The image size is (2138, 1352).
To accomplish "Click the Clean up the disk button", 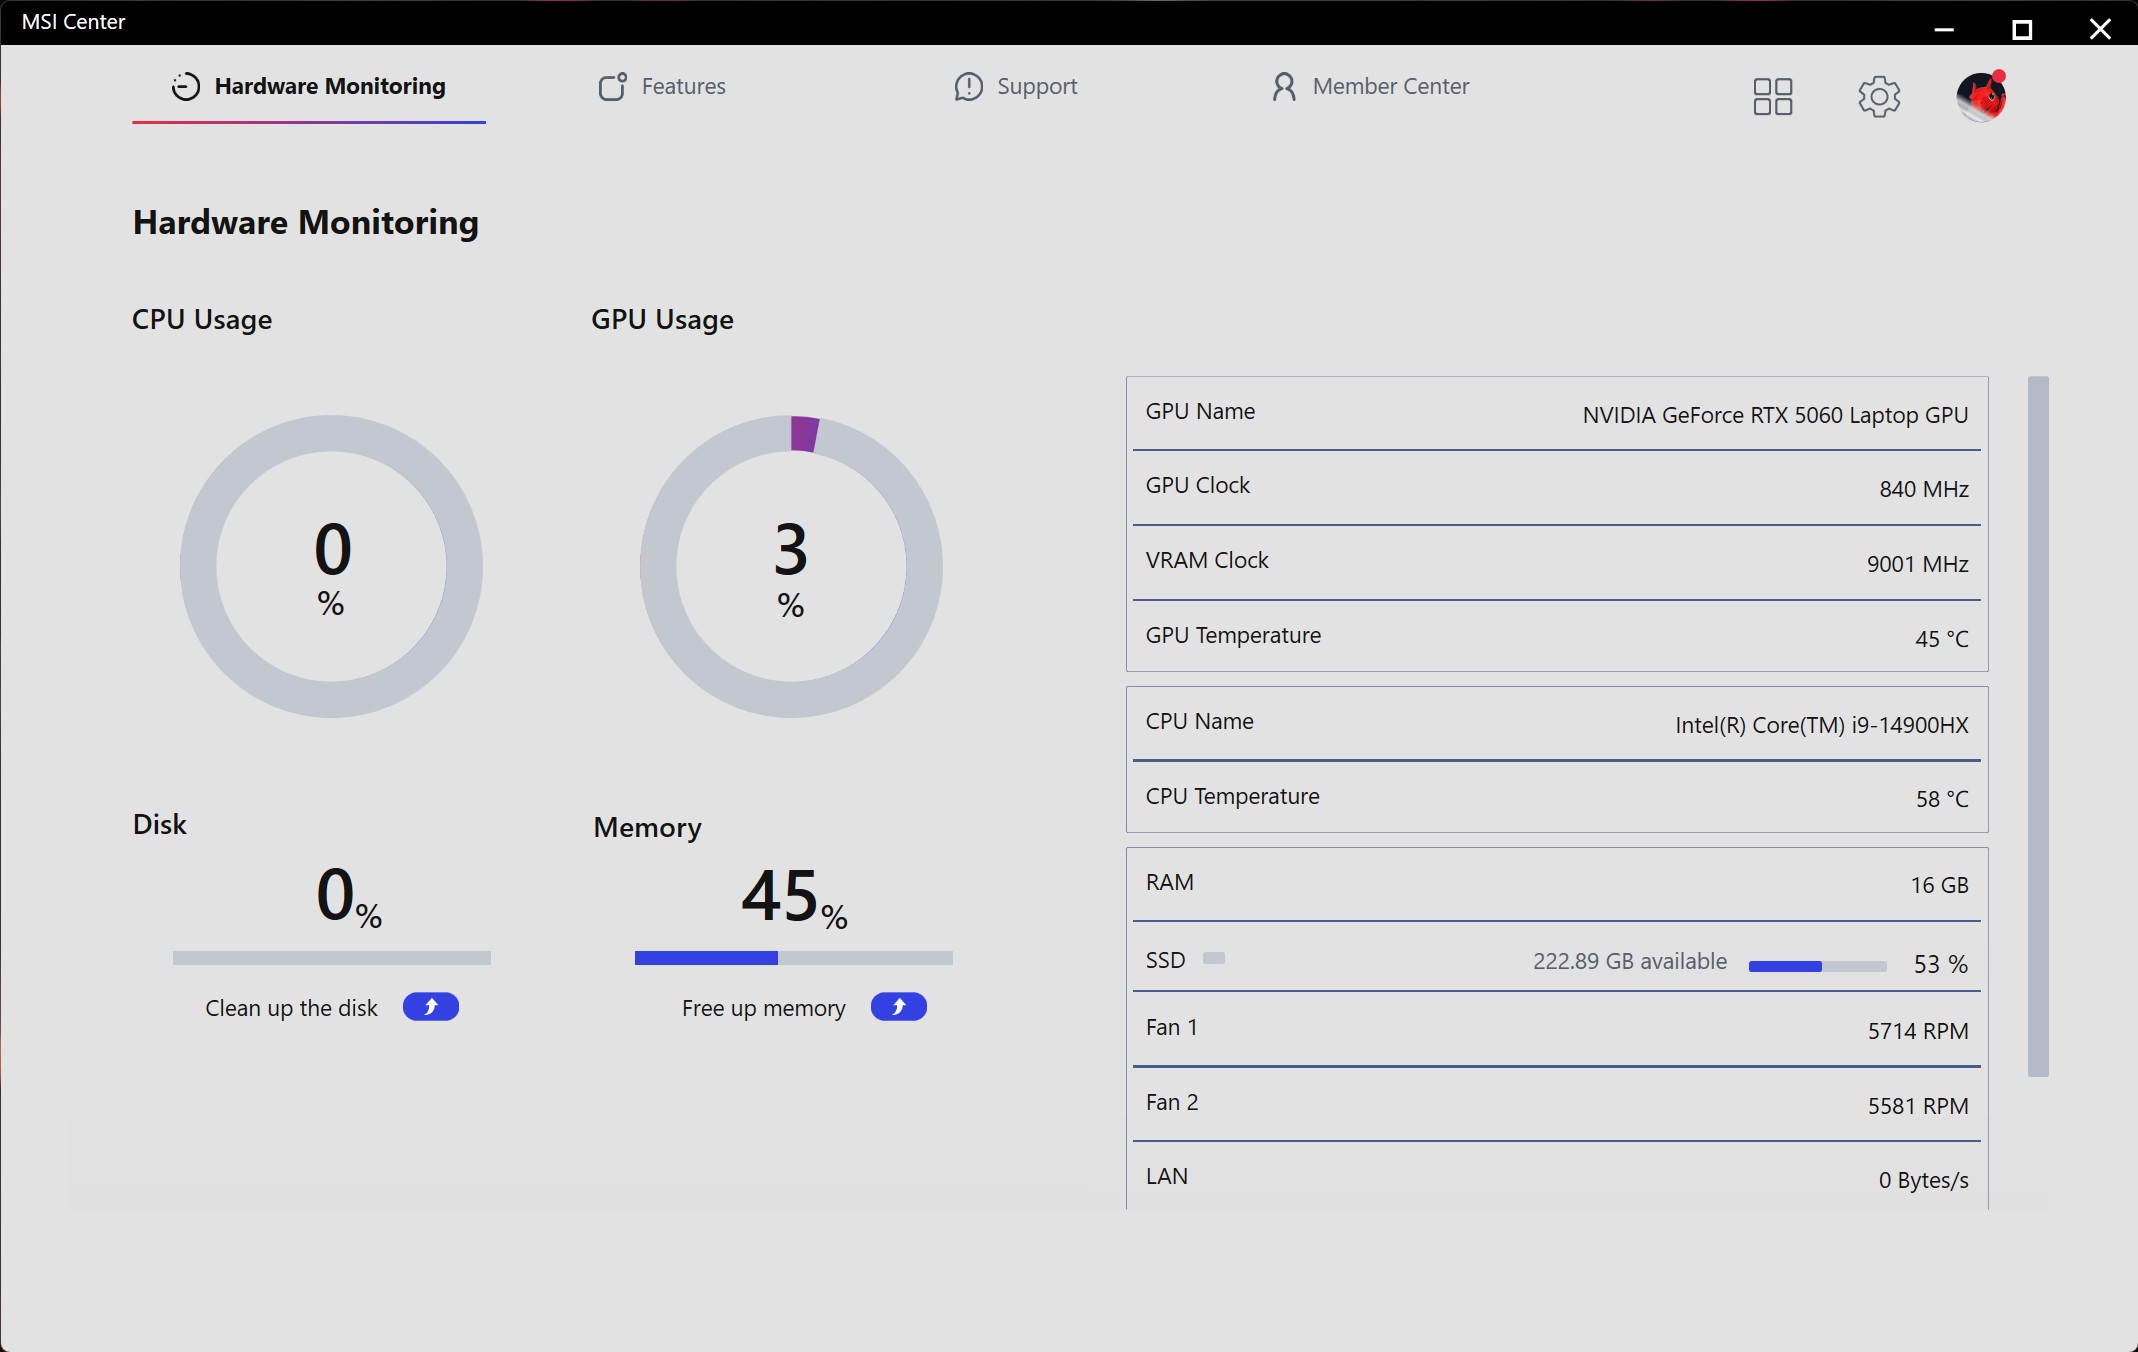I will click(x=431, y=1007).
